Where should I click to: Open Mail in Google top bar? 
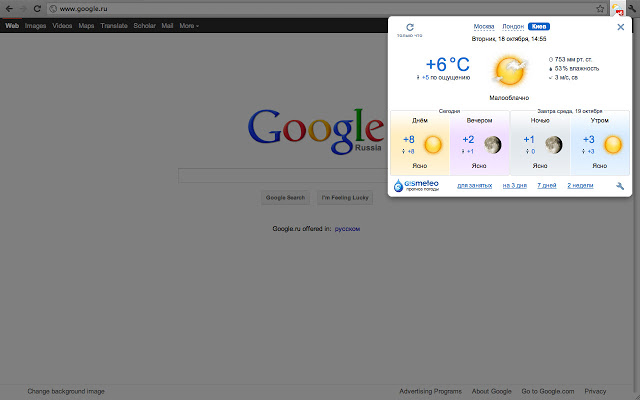click(167, 26)
